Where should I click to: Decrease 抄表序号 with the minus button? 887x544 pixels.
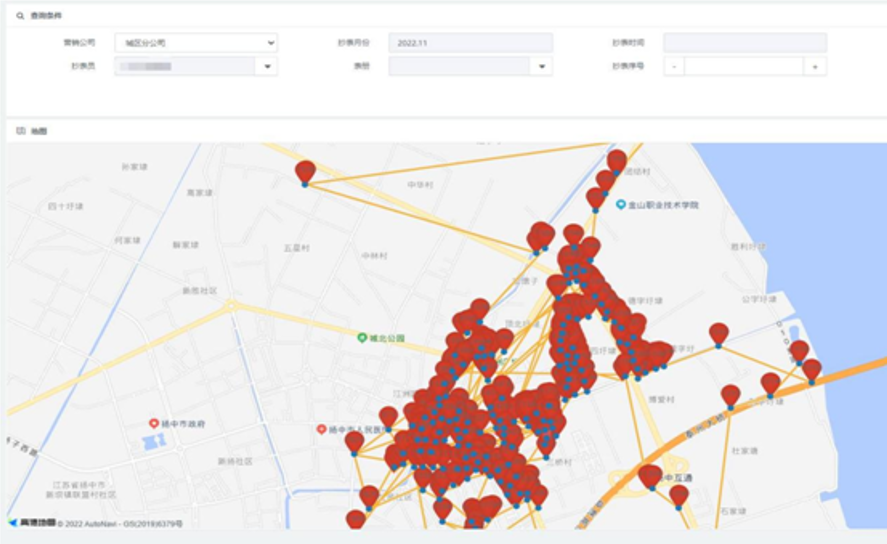tap(674, 66)
